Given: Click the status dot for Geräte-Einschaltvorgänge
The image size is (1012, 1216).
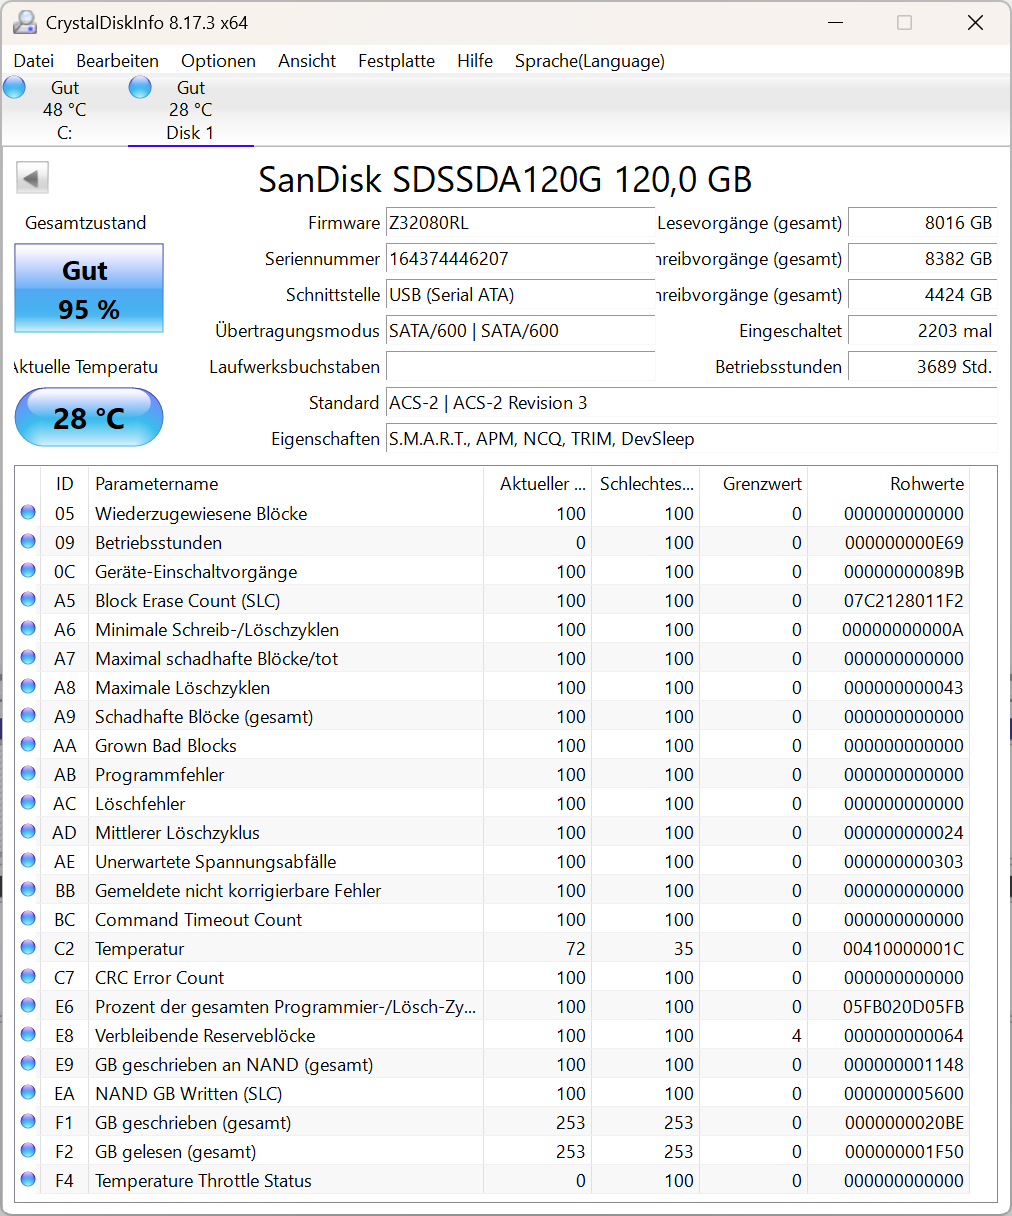Looking at the screenshot, I should click(28, 571).
